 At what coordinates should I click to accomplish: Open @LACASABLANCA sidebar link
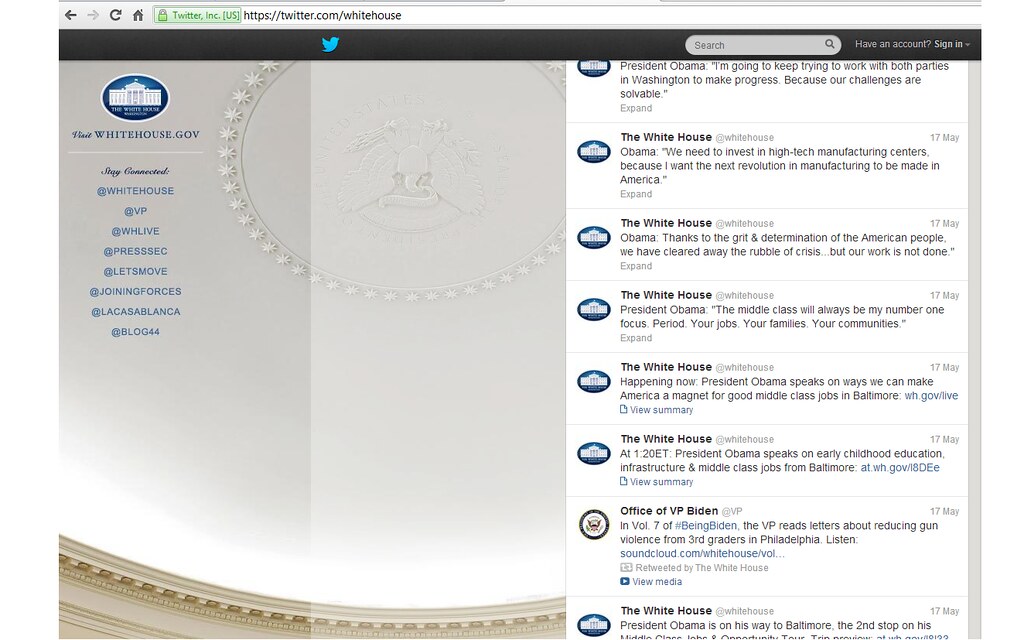coord(136,312)
